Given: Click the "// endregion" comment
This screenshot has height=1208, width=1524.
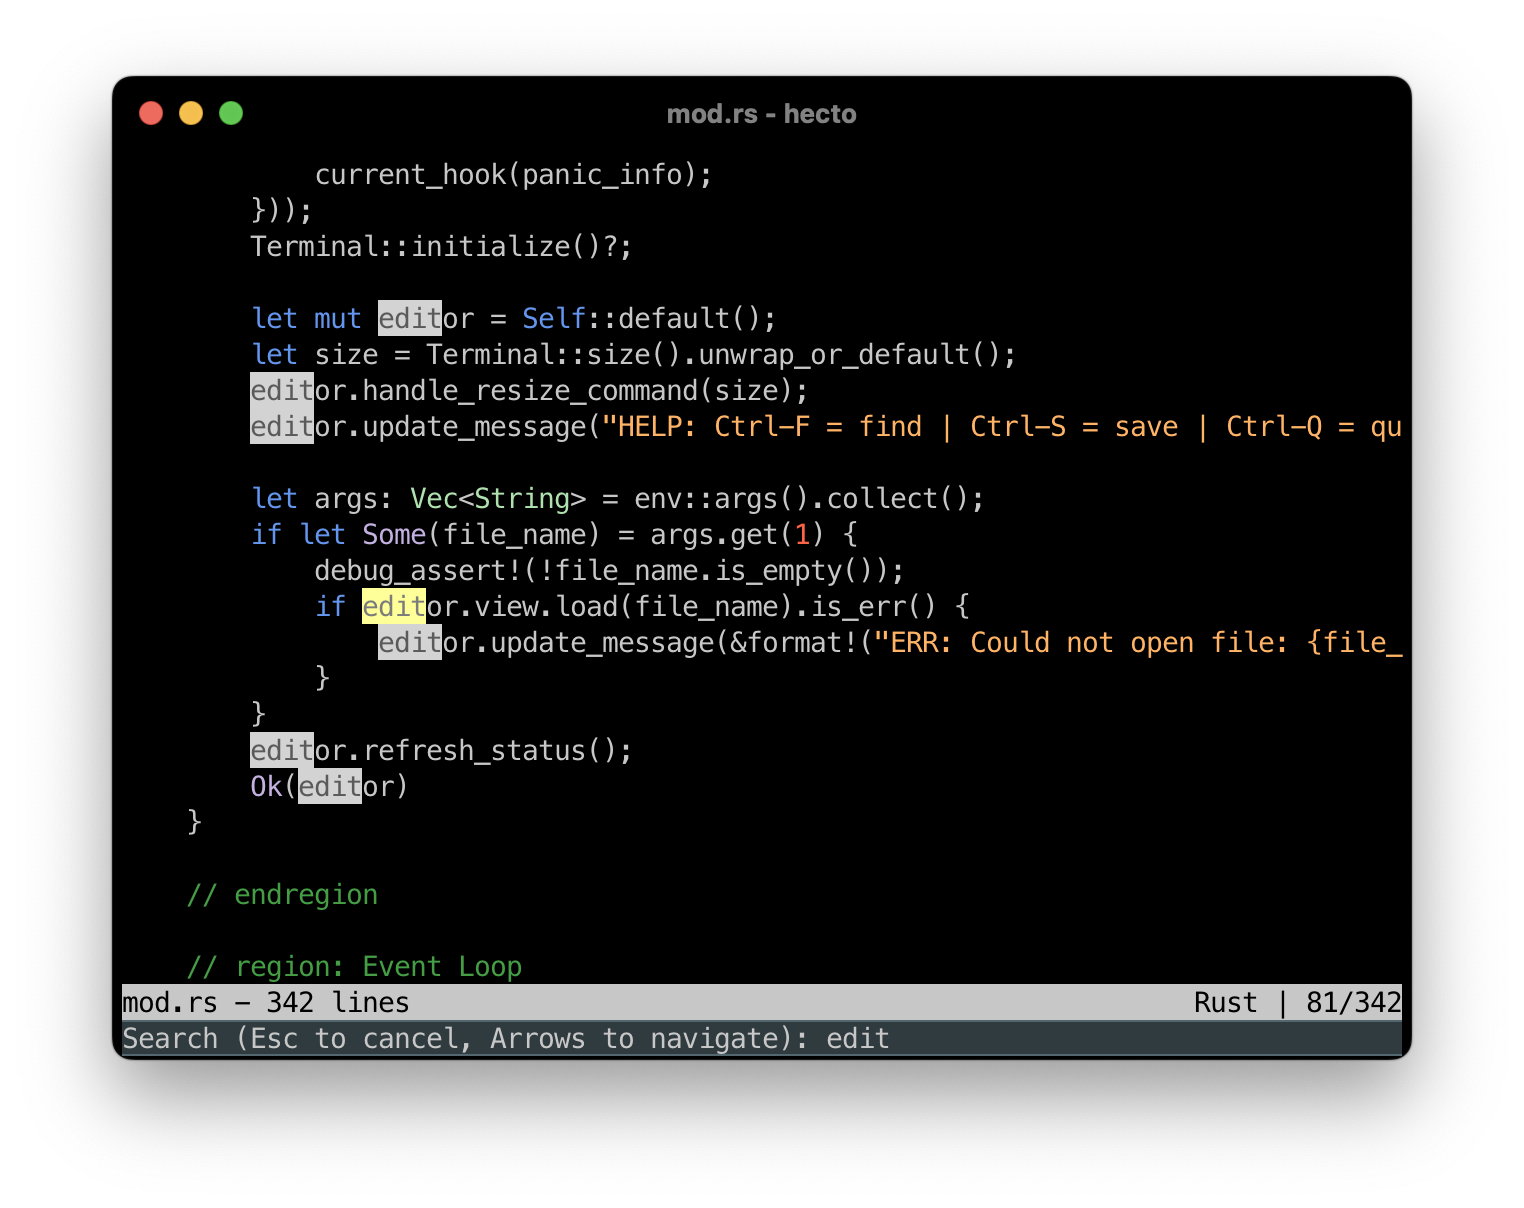Looking at the screenshot, I should tap(283, 894).
